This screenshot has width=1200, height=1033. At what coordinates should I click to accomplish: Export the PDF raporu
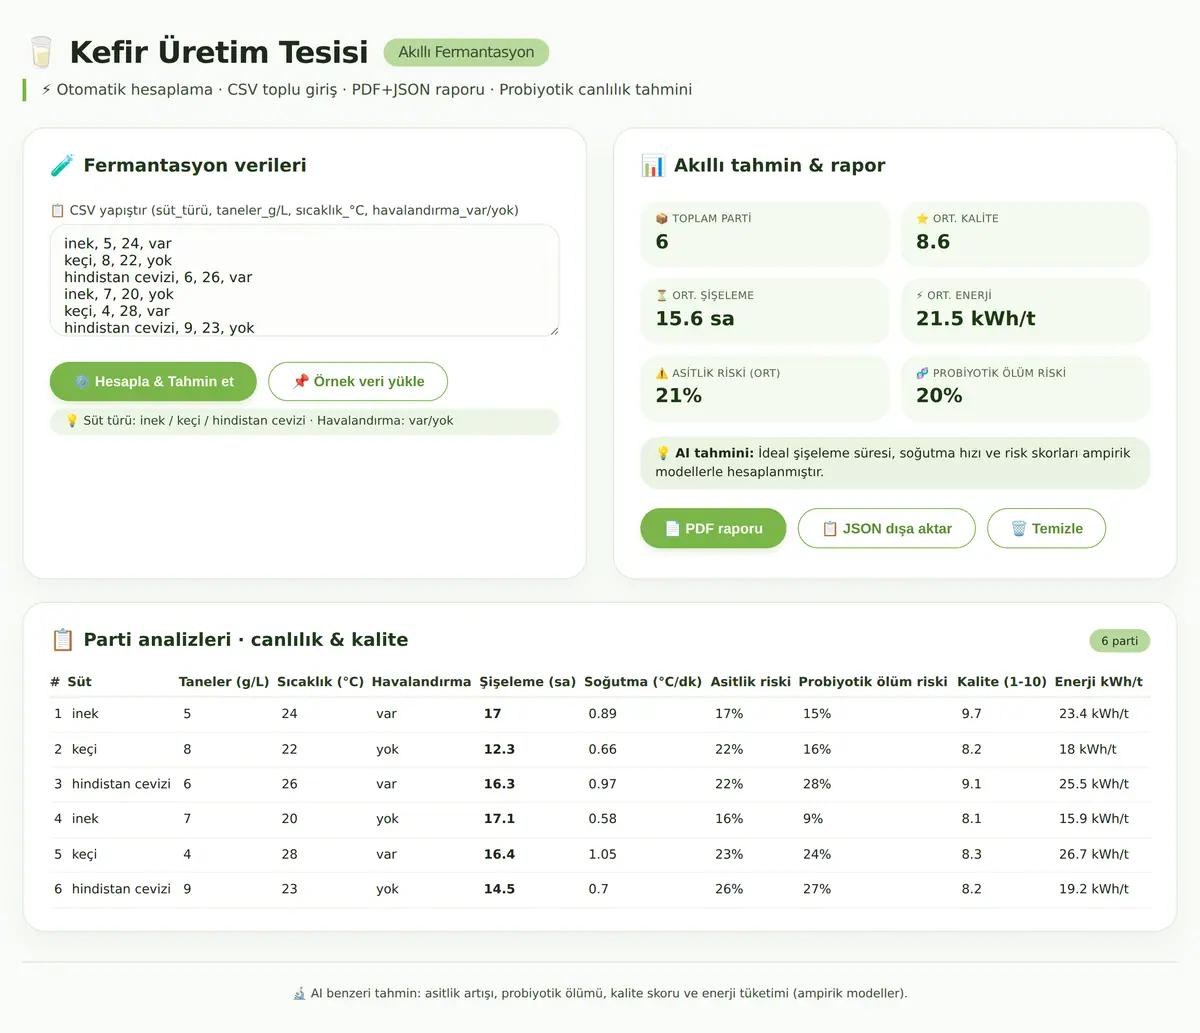tap(713, 529)
